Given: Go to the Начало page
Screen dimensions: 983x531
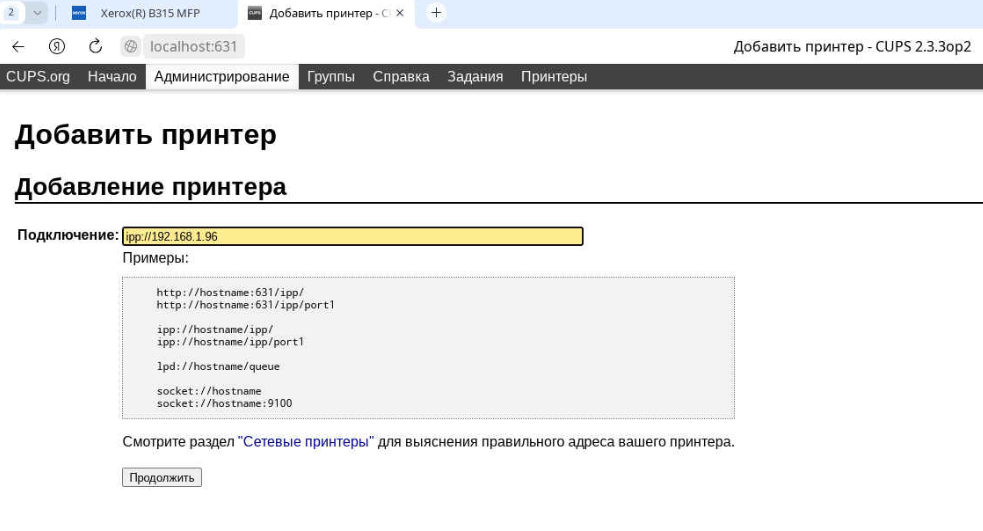Looking at the screenshot, I should click(x=112, y=76).
